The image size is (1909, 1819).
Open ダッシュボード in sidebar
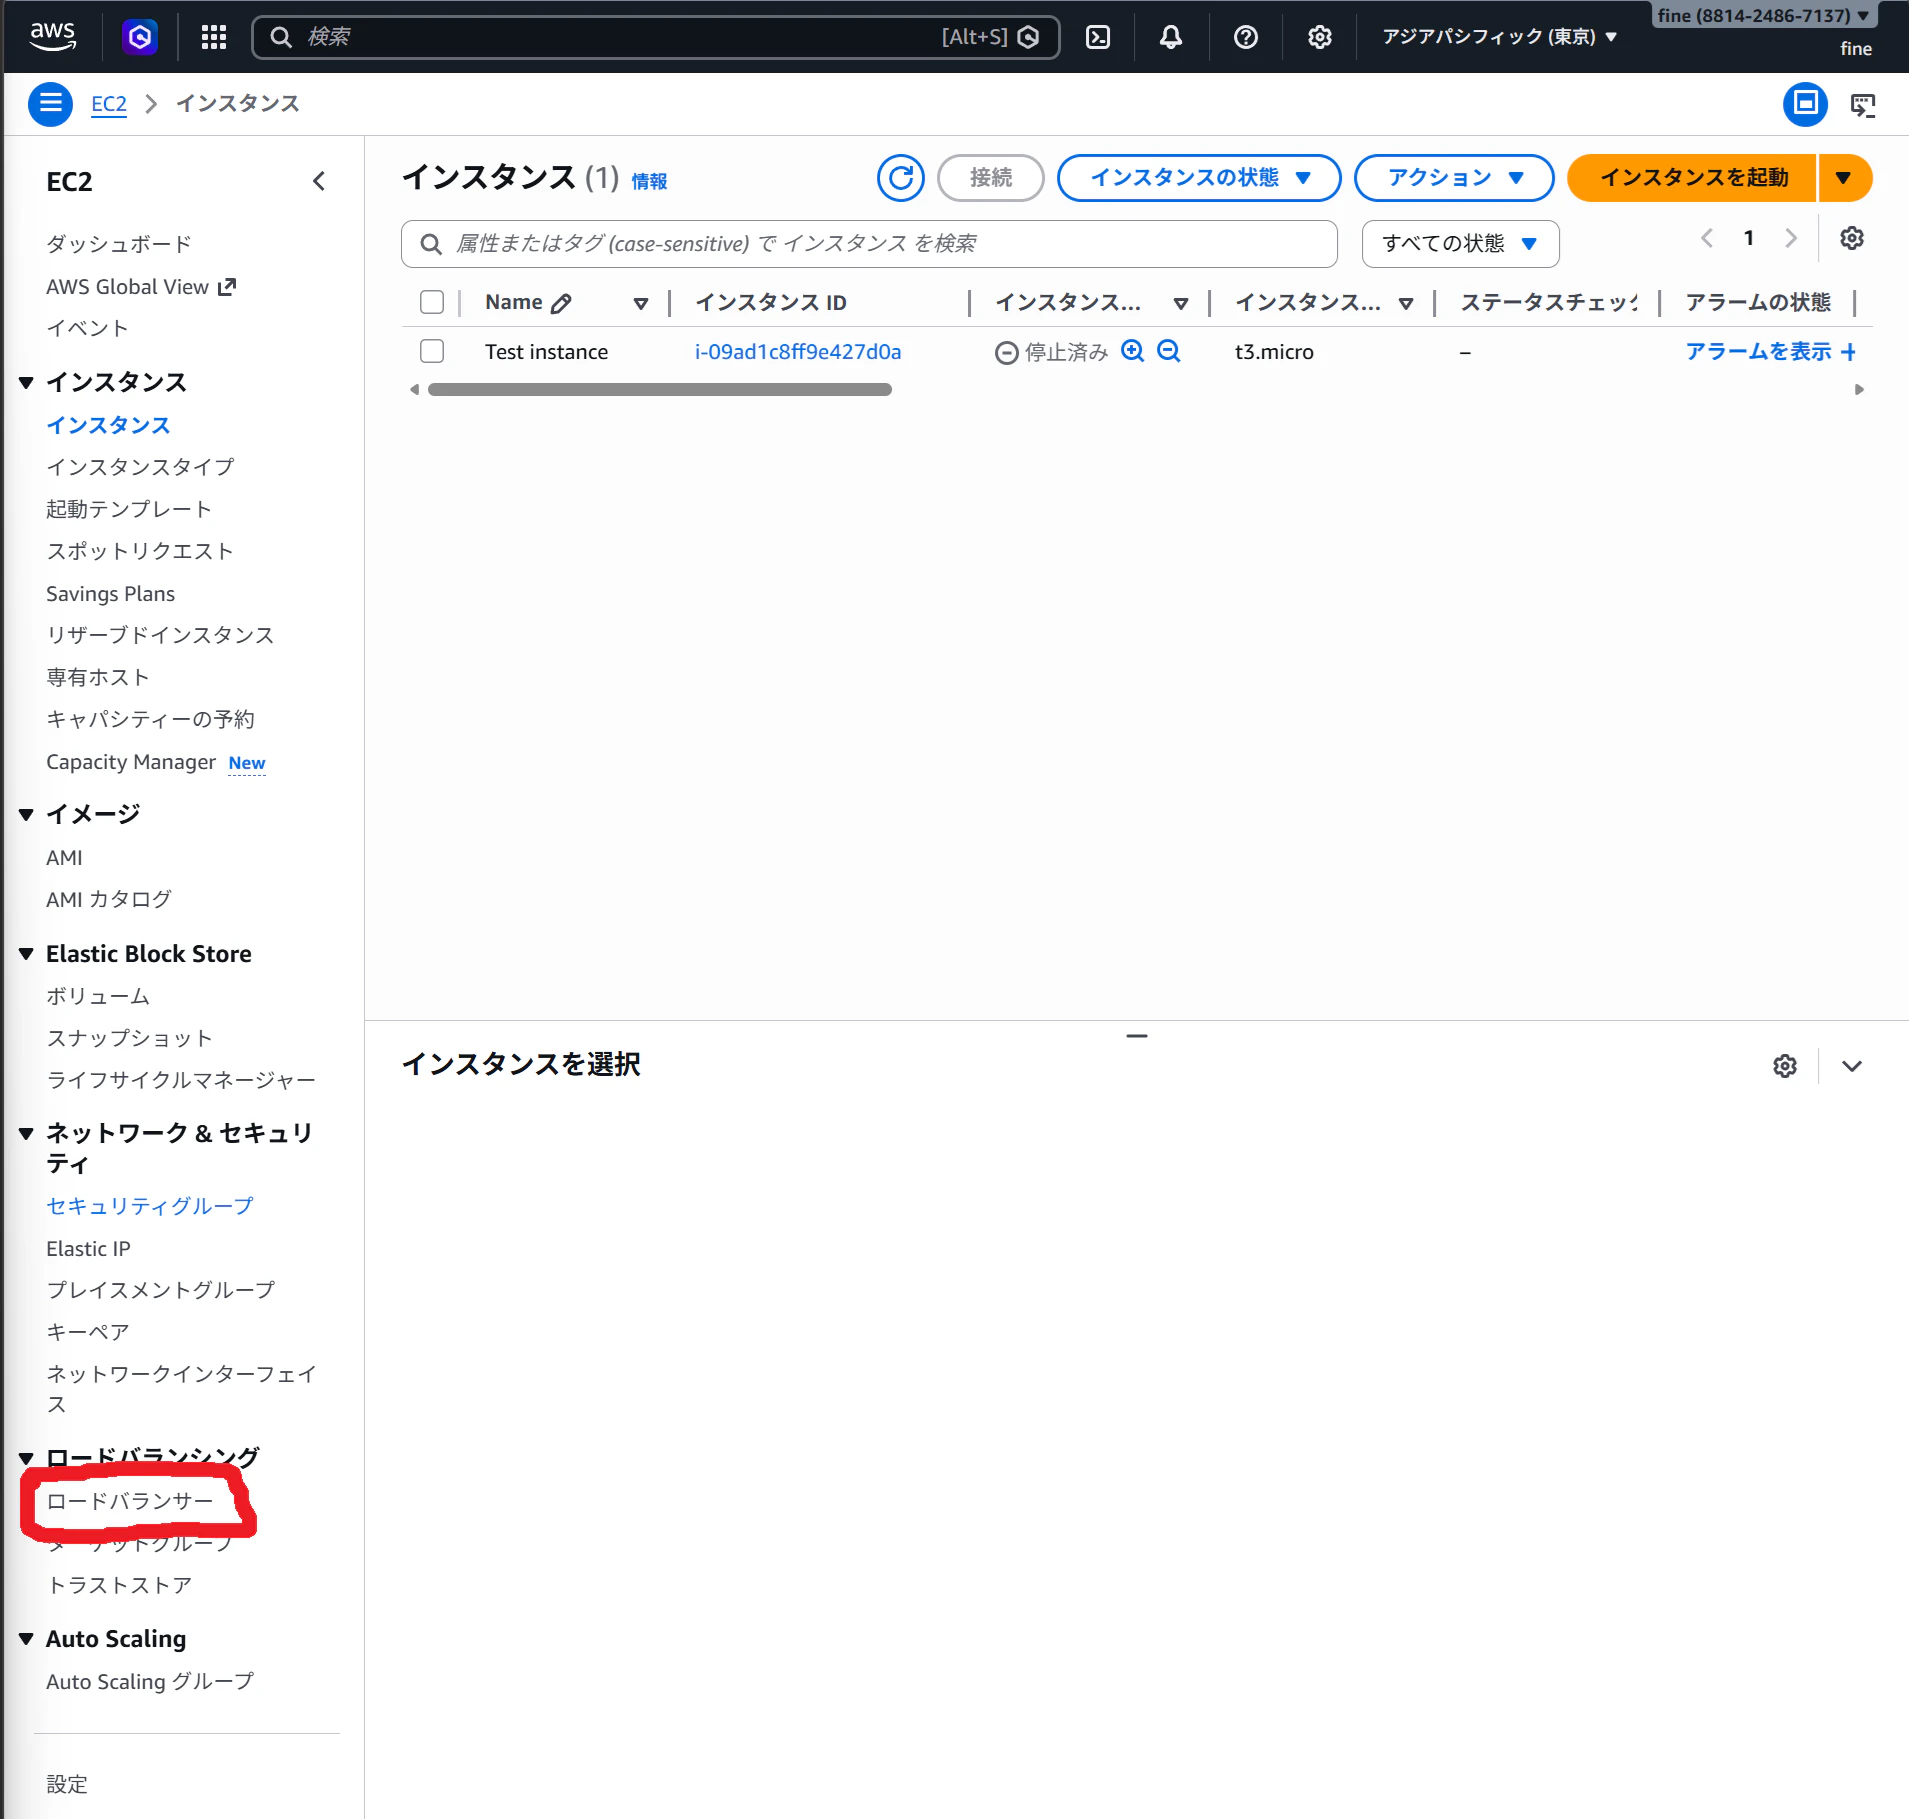click(119, 244)
